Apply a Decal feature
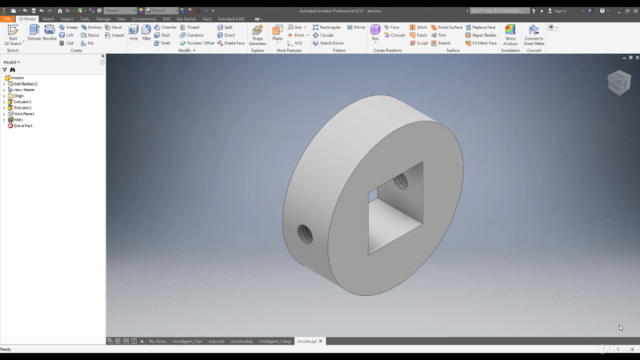Screen dimensions: 640x360 113,27
